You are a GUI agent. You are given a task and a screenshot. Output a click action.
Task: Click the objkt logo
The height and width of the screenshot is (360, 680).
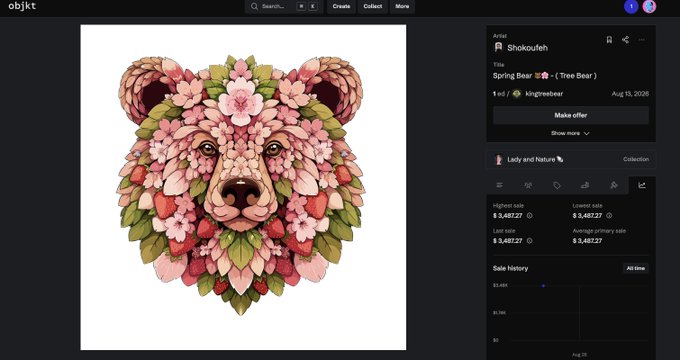tap(22, 6)
